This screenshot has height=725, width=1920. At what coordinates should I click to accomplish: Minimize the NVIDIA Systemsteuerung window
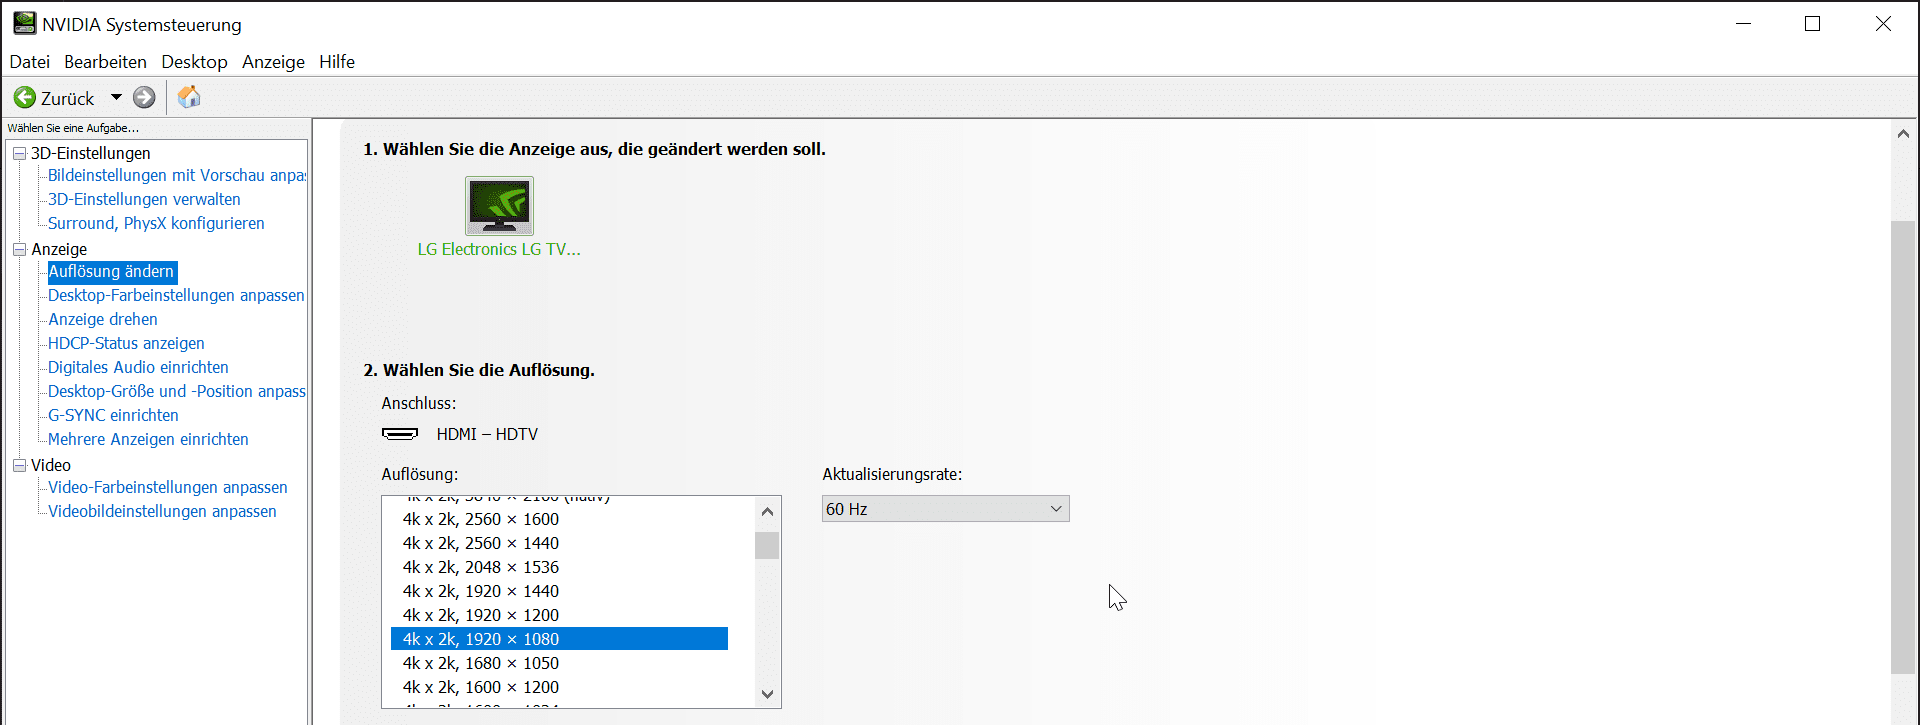(x=1743, y=23)
